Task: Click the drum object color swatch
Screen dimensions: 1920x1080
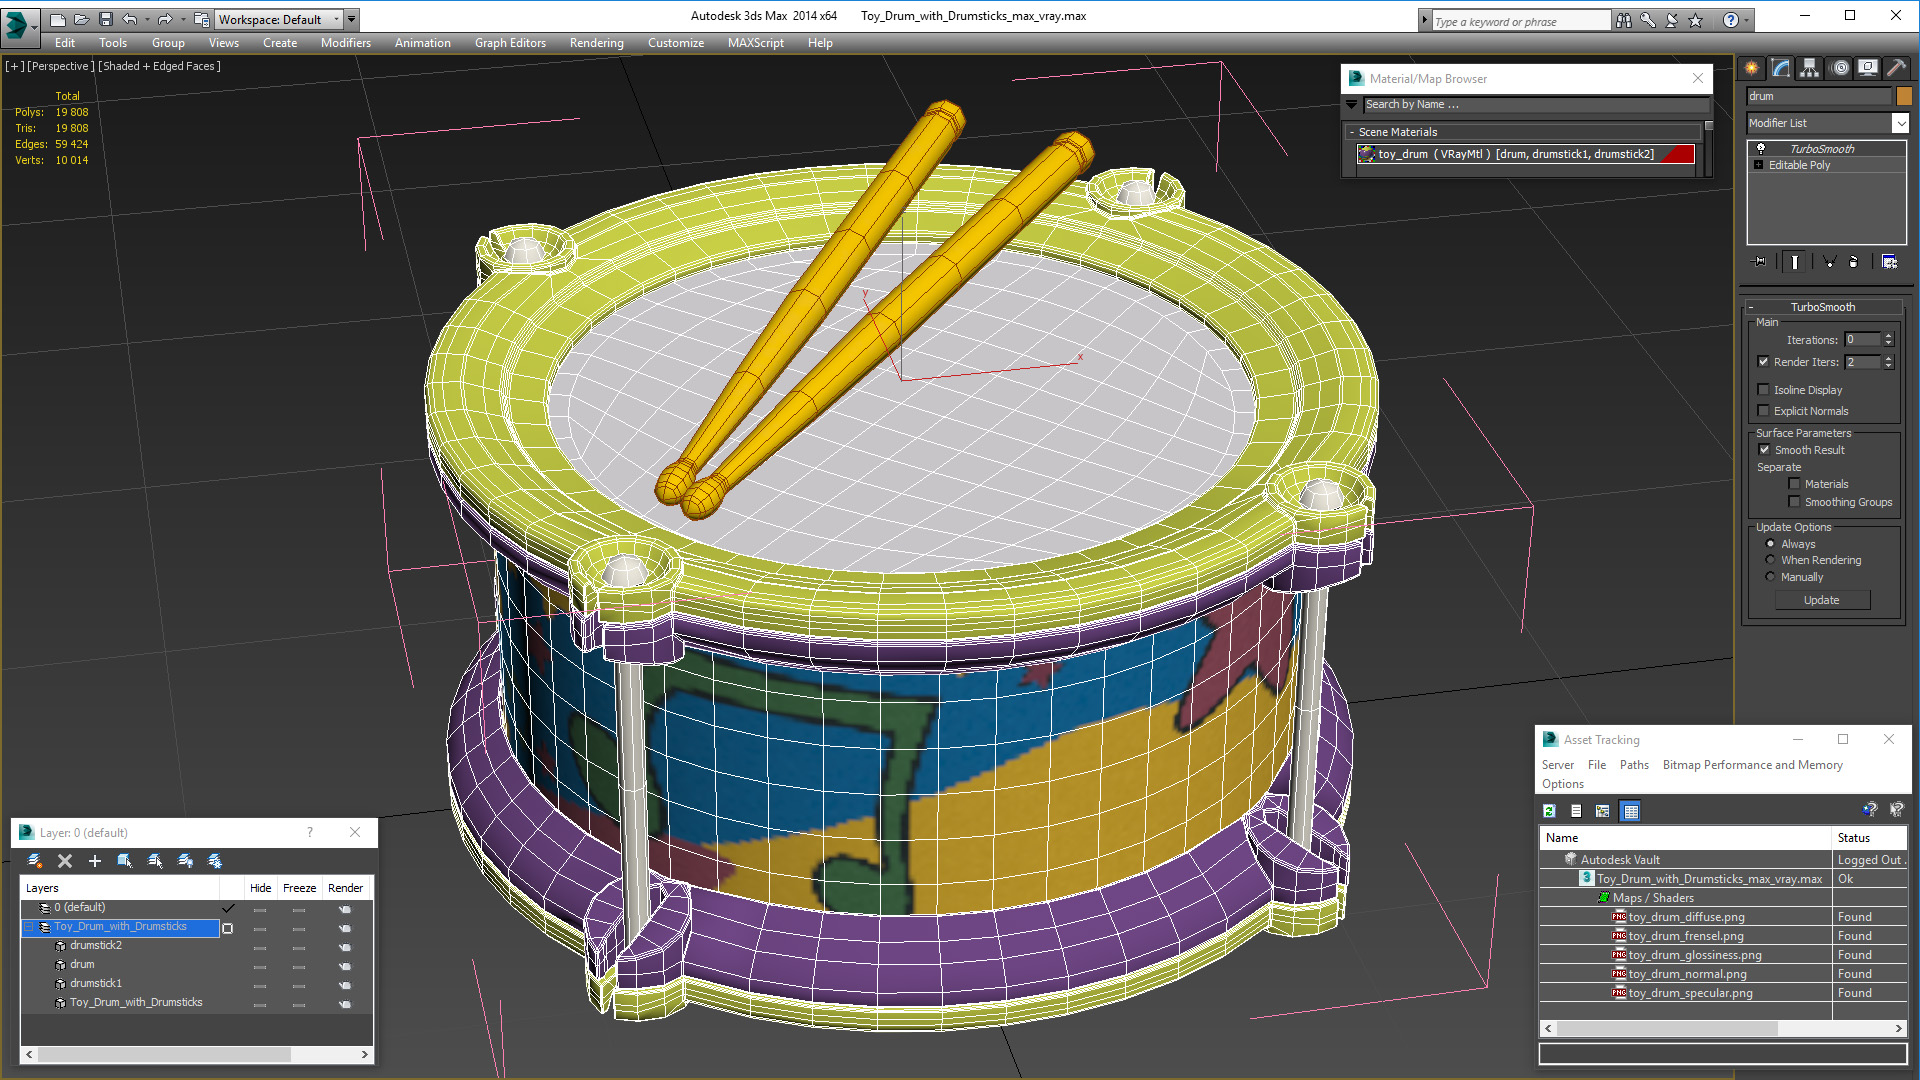Action: [1904, 96]
